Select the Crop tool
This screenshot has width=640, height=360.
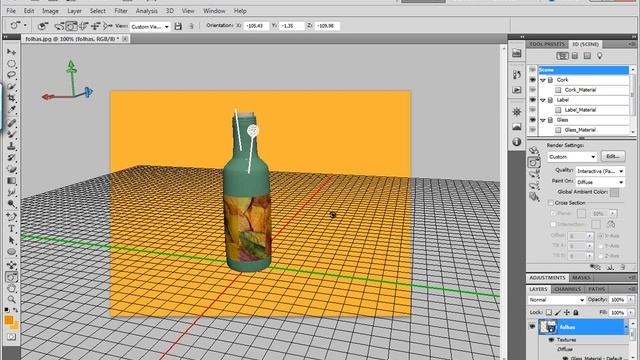click(11, 98)
